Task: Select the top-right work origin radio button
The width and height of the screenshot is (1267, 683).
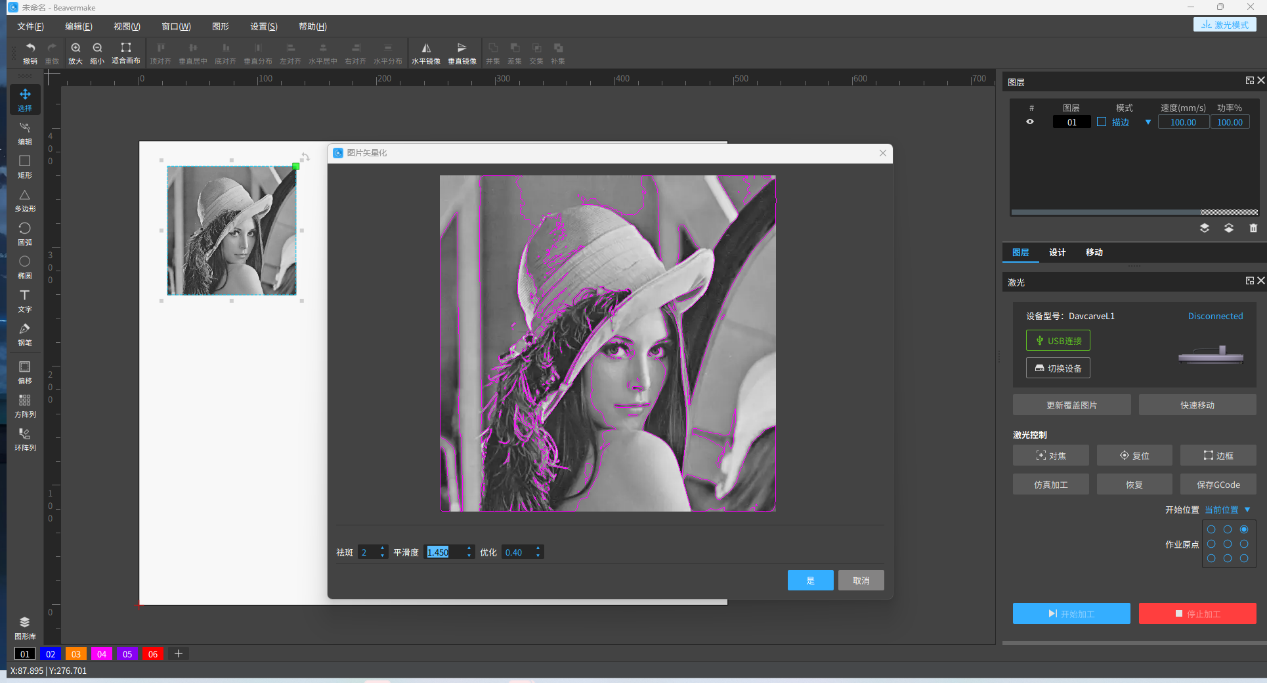Action: 1244,529
